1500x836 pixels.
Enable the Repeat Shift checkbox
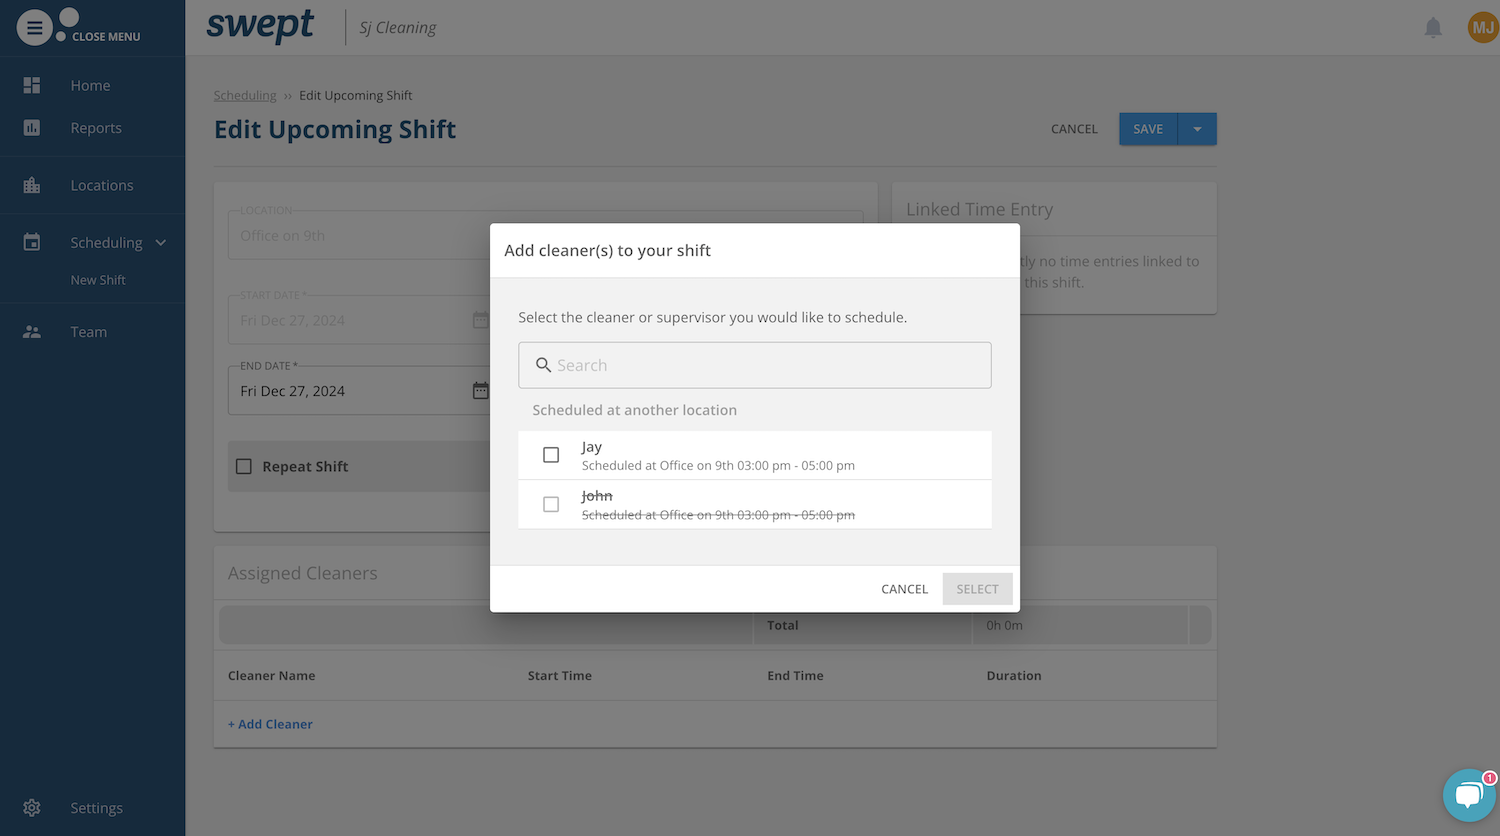pyautogui.click(x=244, y=467)
